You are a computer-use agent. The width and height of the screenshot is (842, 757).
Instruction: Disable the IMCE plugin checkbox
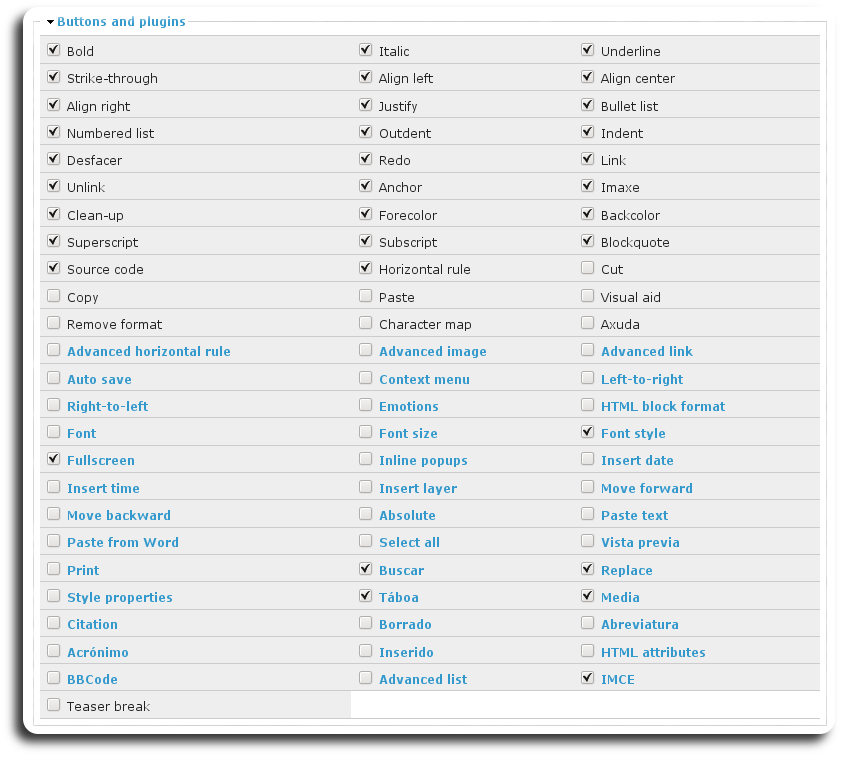pos(588,678)
